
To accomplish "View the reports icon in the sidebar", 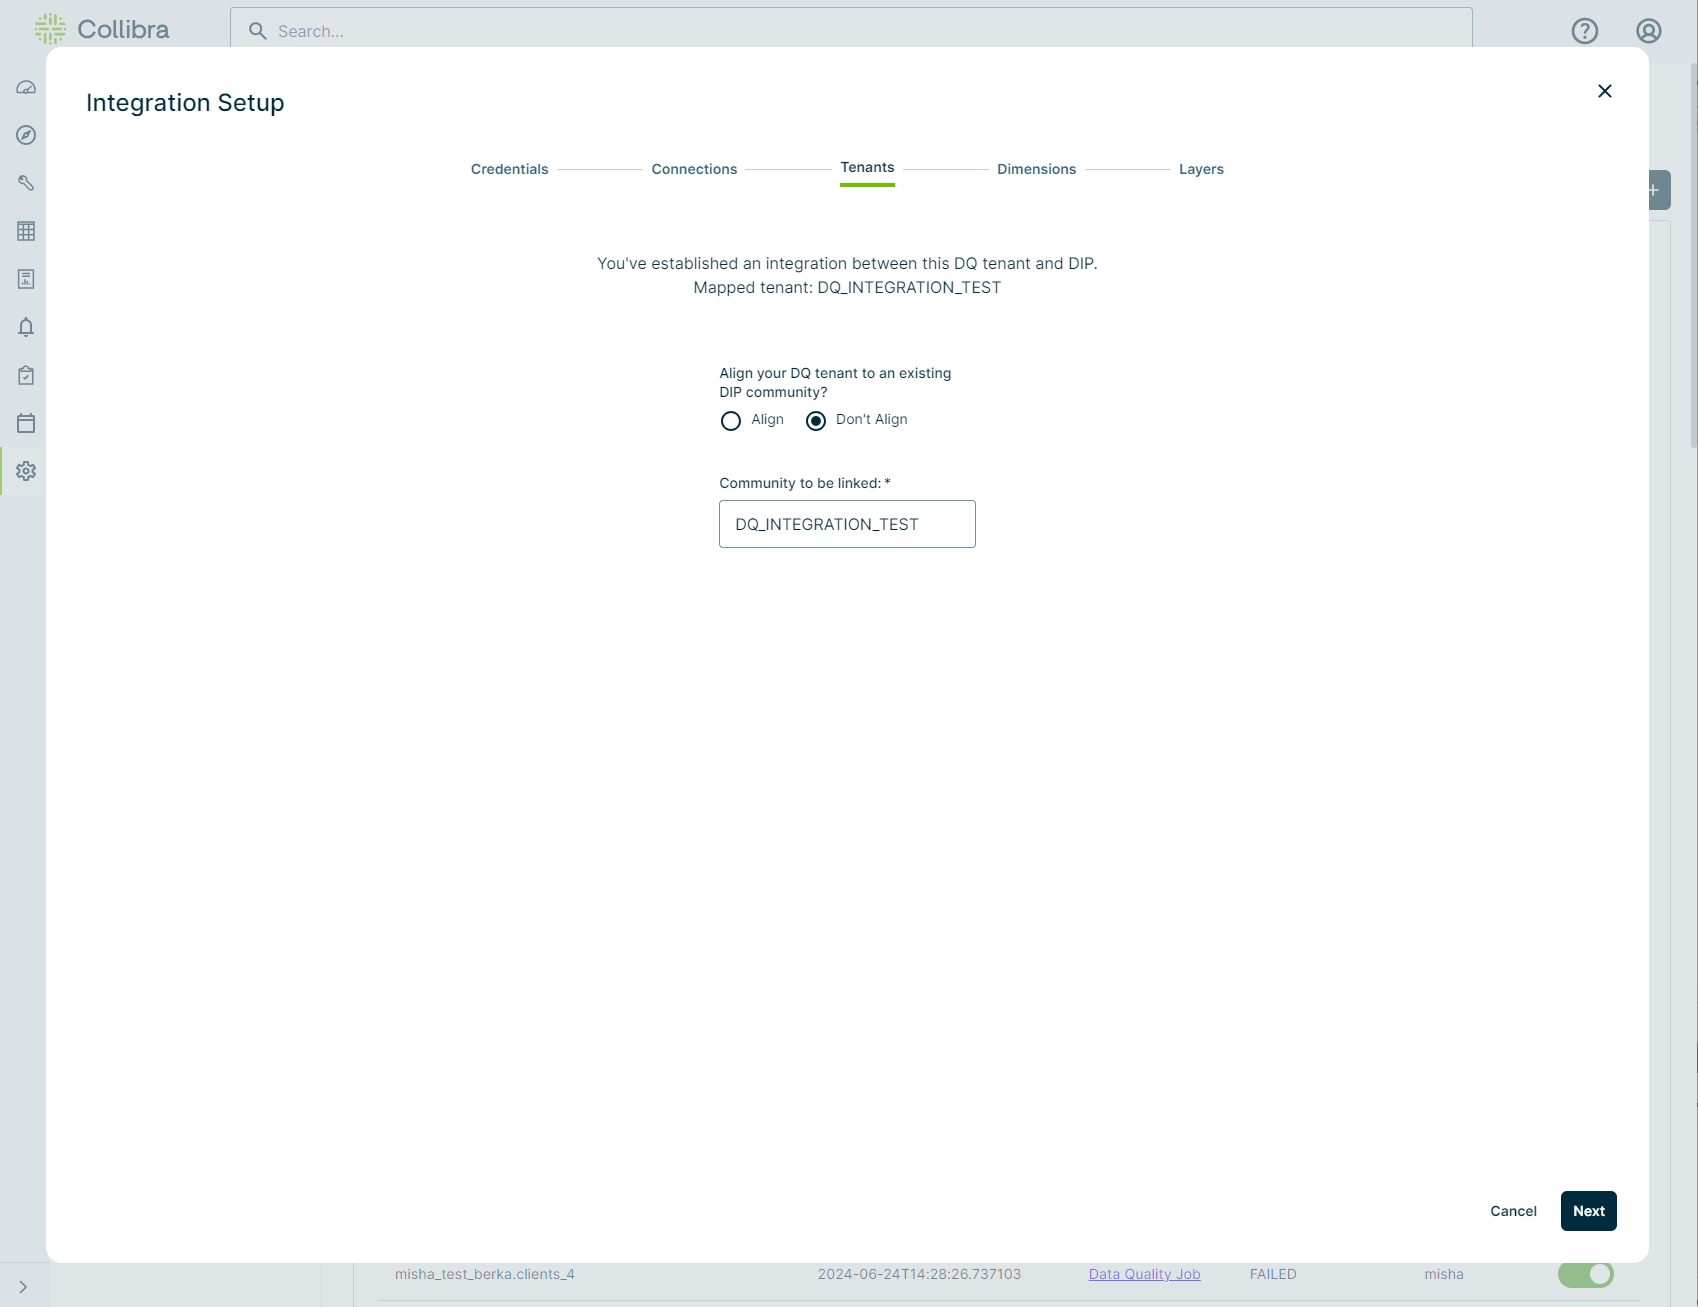I will [25, 279].
